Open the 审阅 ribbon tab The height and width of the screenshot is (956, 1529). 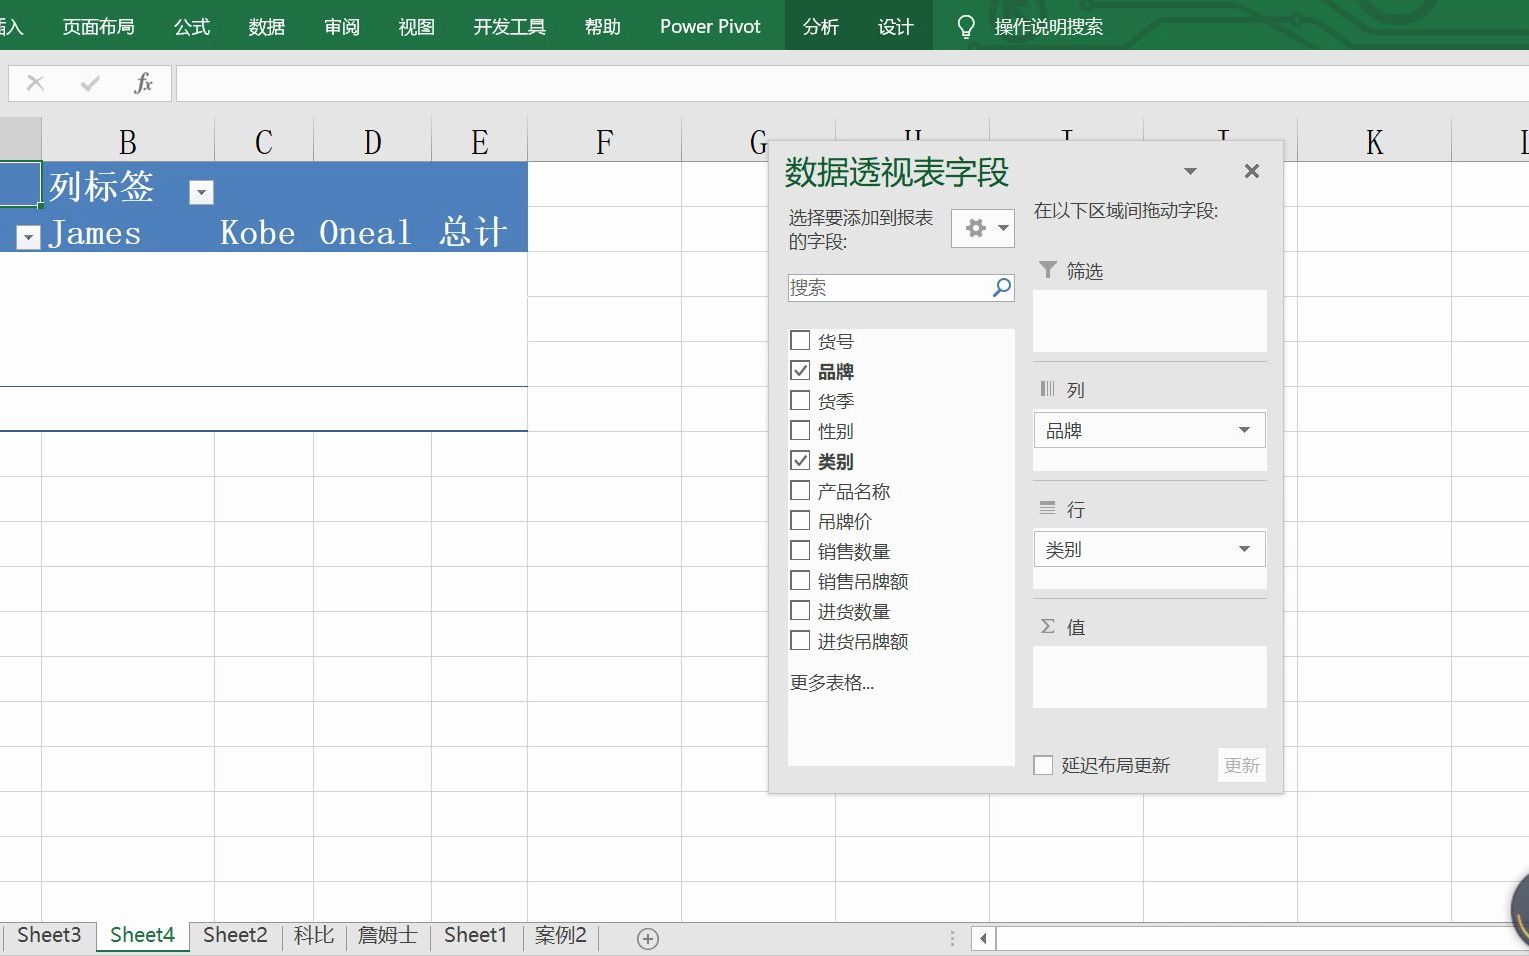pos(342,27)
